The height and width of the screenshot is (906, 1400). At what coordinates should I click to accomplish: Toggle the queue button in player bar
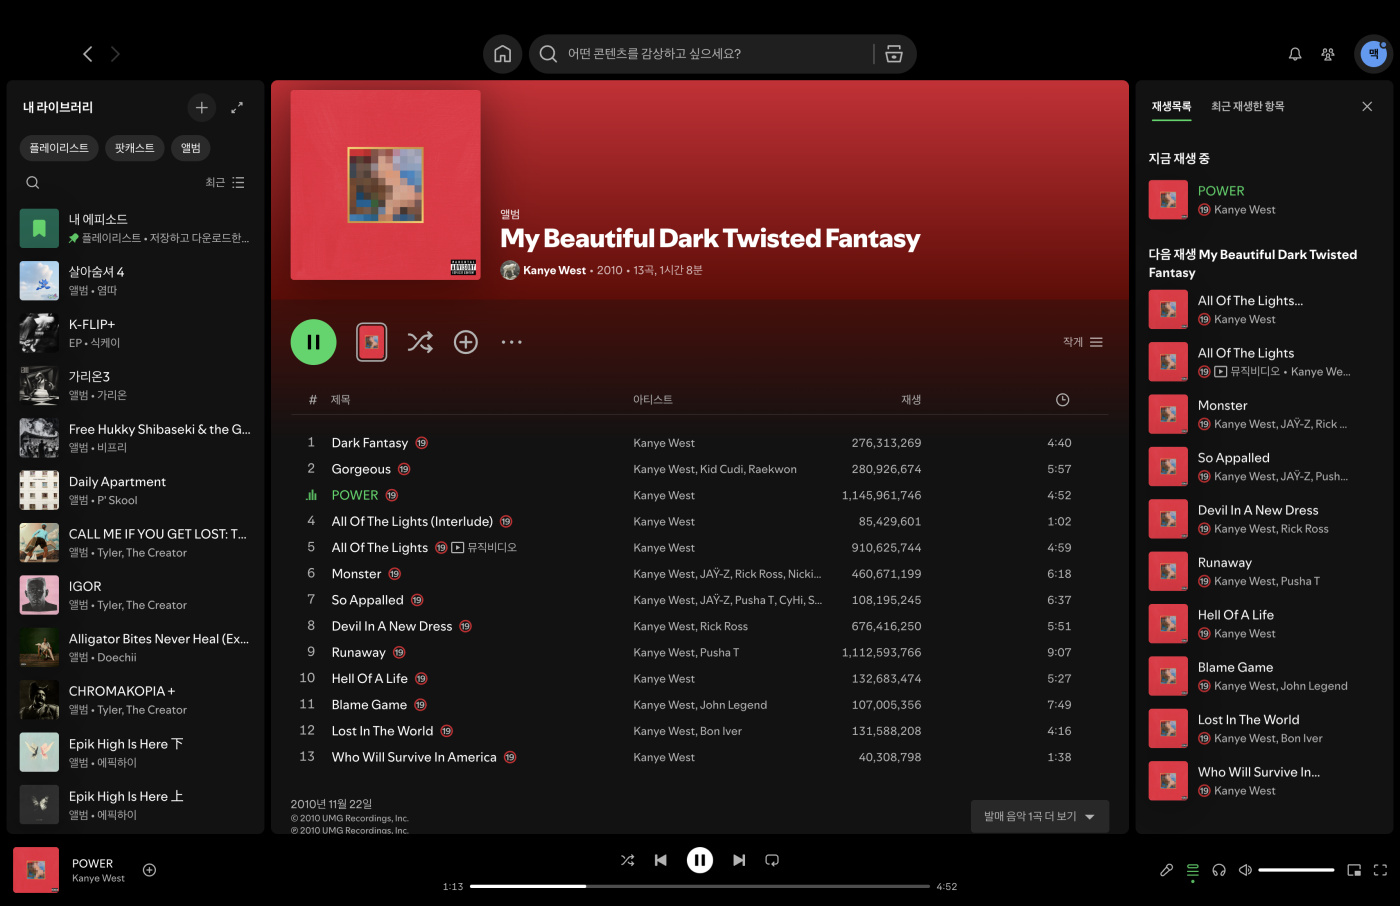click(x=1192, y=870)
